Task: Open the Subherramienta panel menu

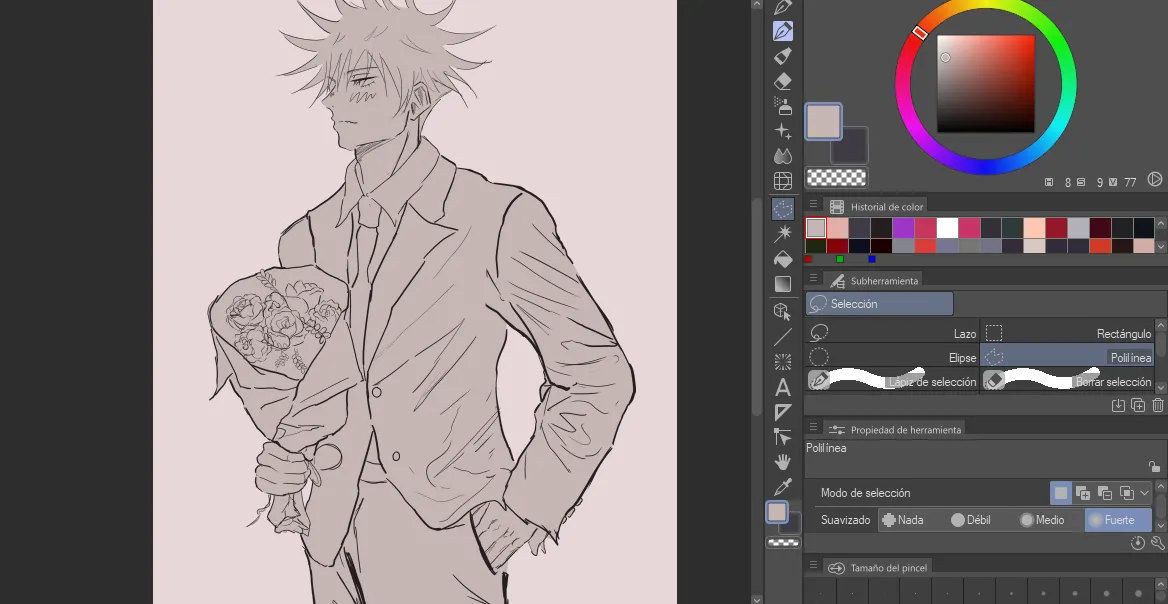Action: coord(813,278)
